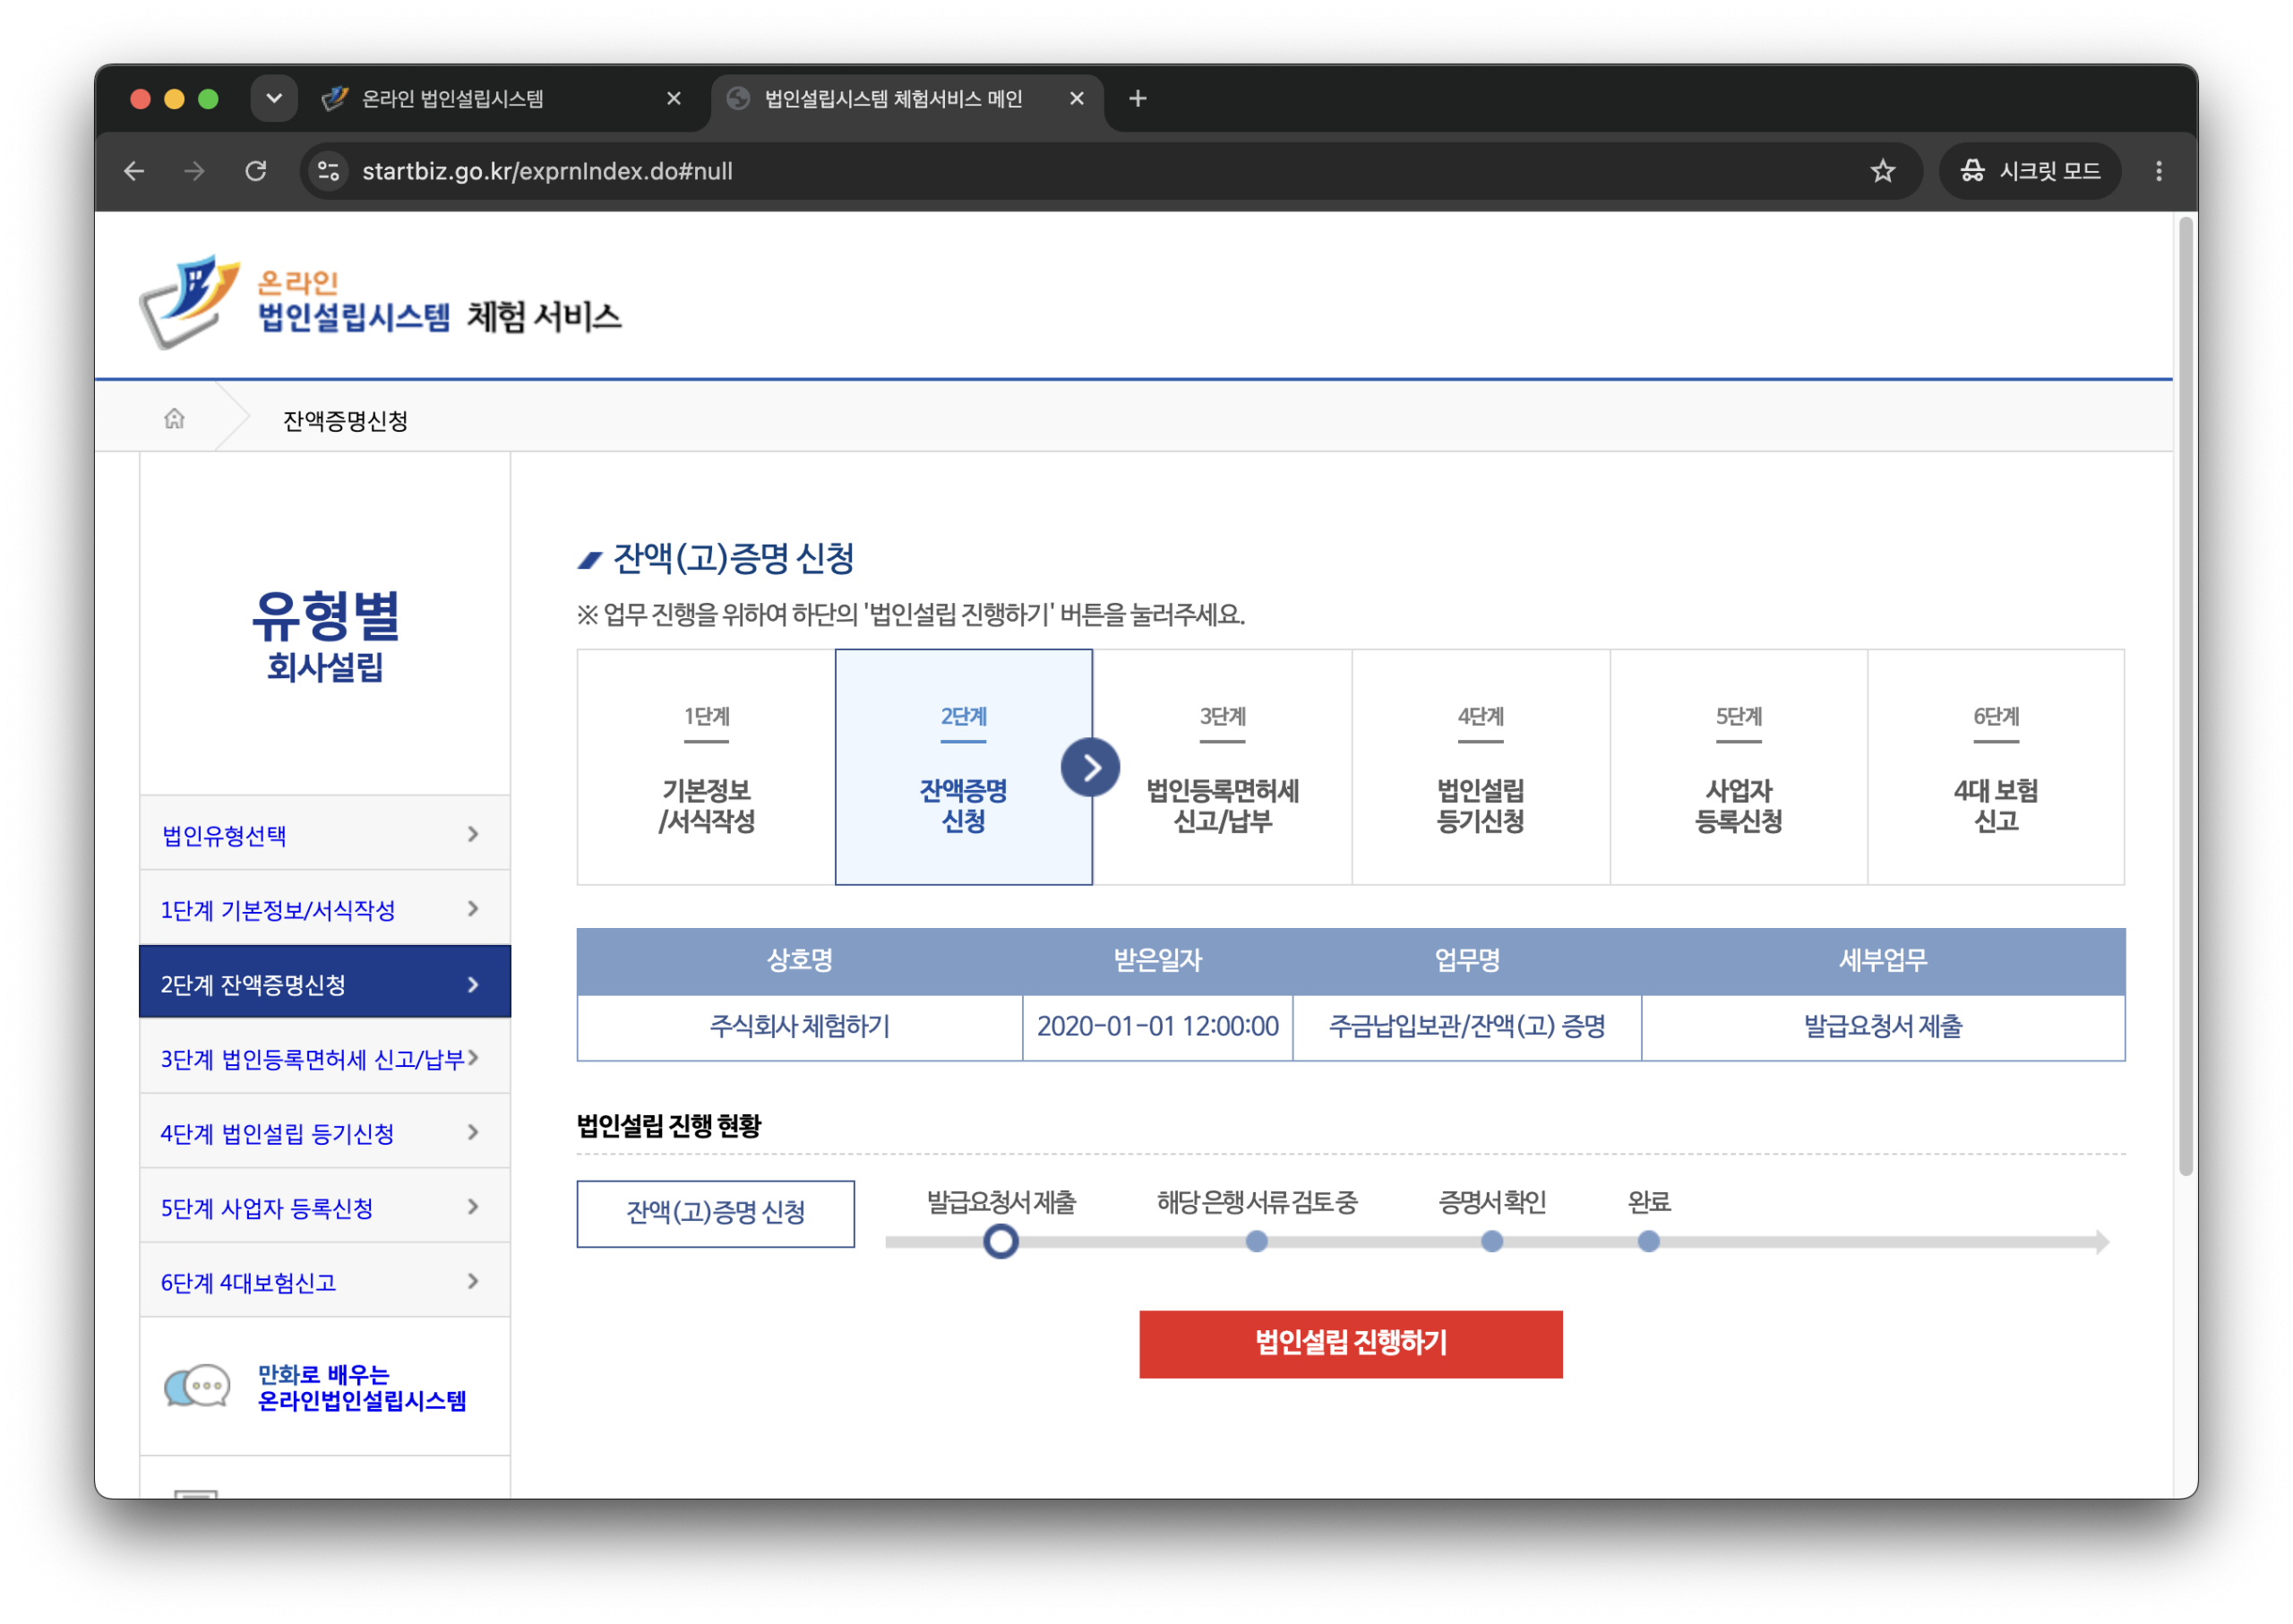Image resolution: width=2293 pixels, height=1624 pixels.
Task: Select the 3단계 법인등록면허세 신고/납부 step box
Action: (x=1222, y=767)
